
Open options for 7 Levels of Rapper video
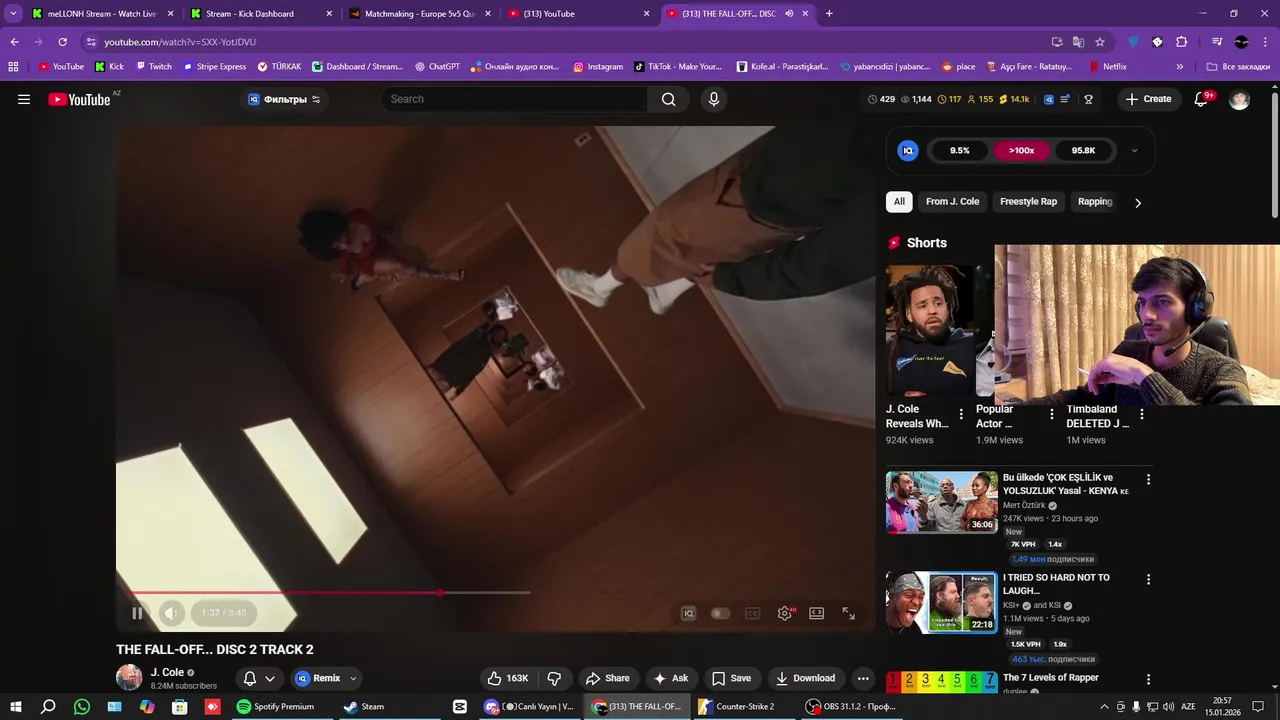point(1148,679)
